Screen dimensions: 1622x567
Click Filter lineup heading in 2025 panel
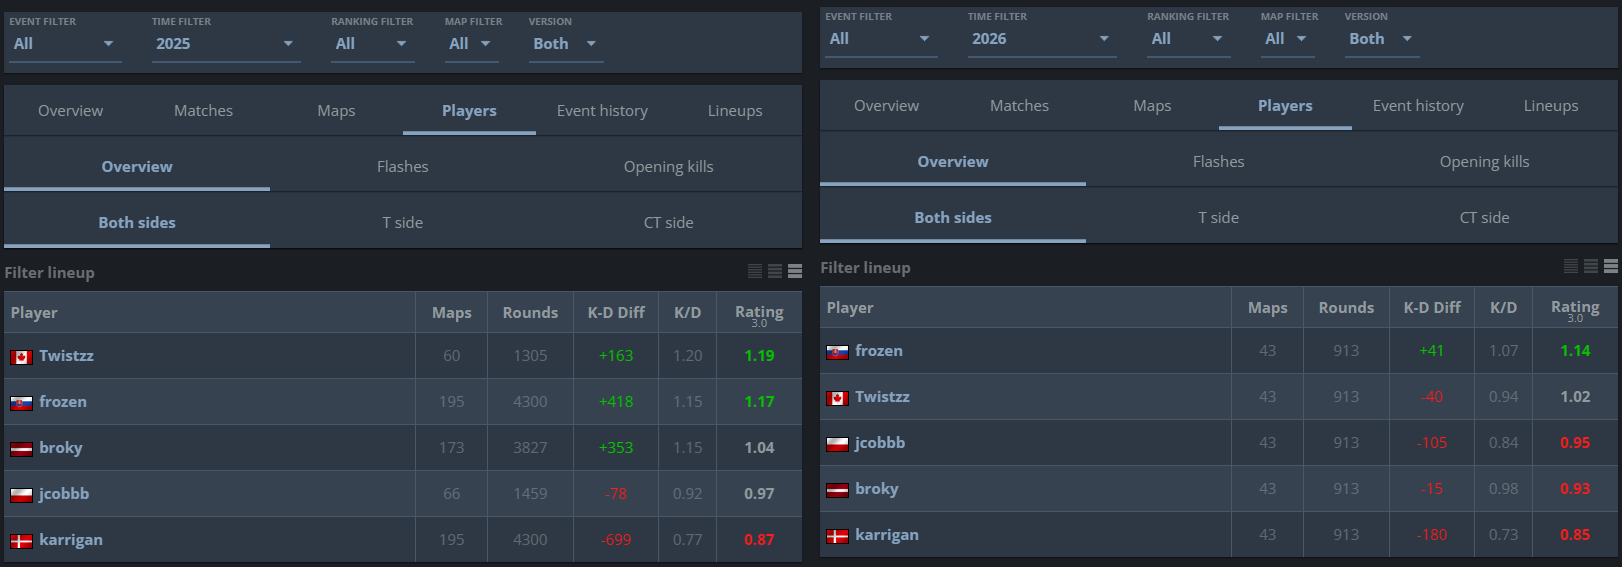[49, 273]
